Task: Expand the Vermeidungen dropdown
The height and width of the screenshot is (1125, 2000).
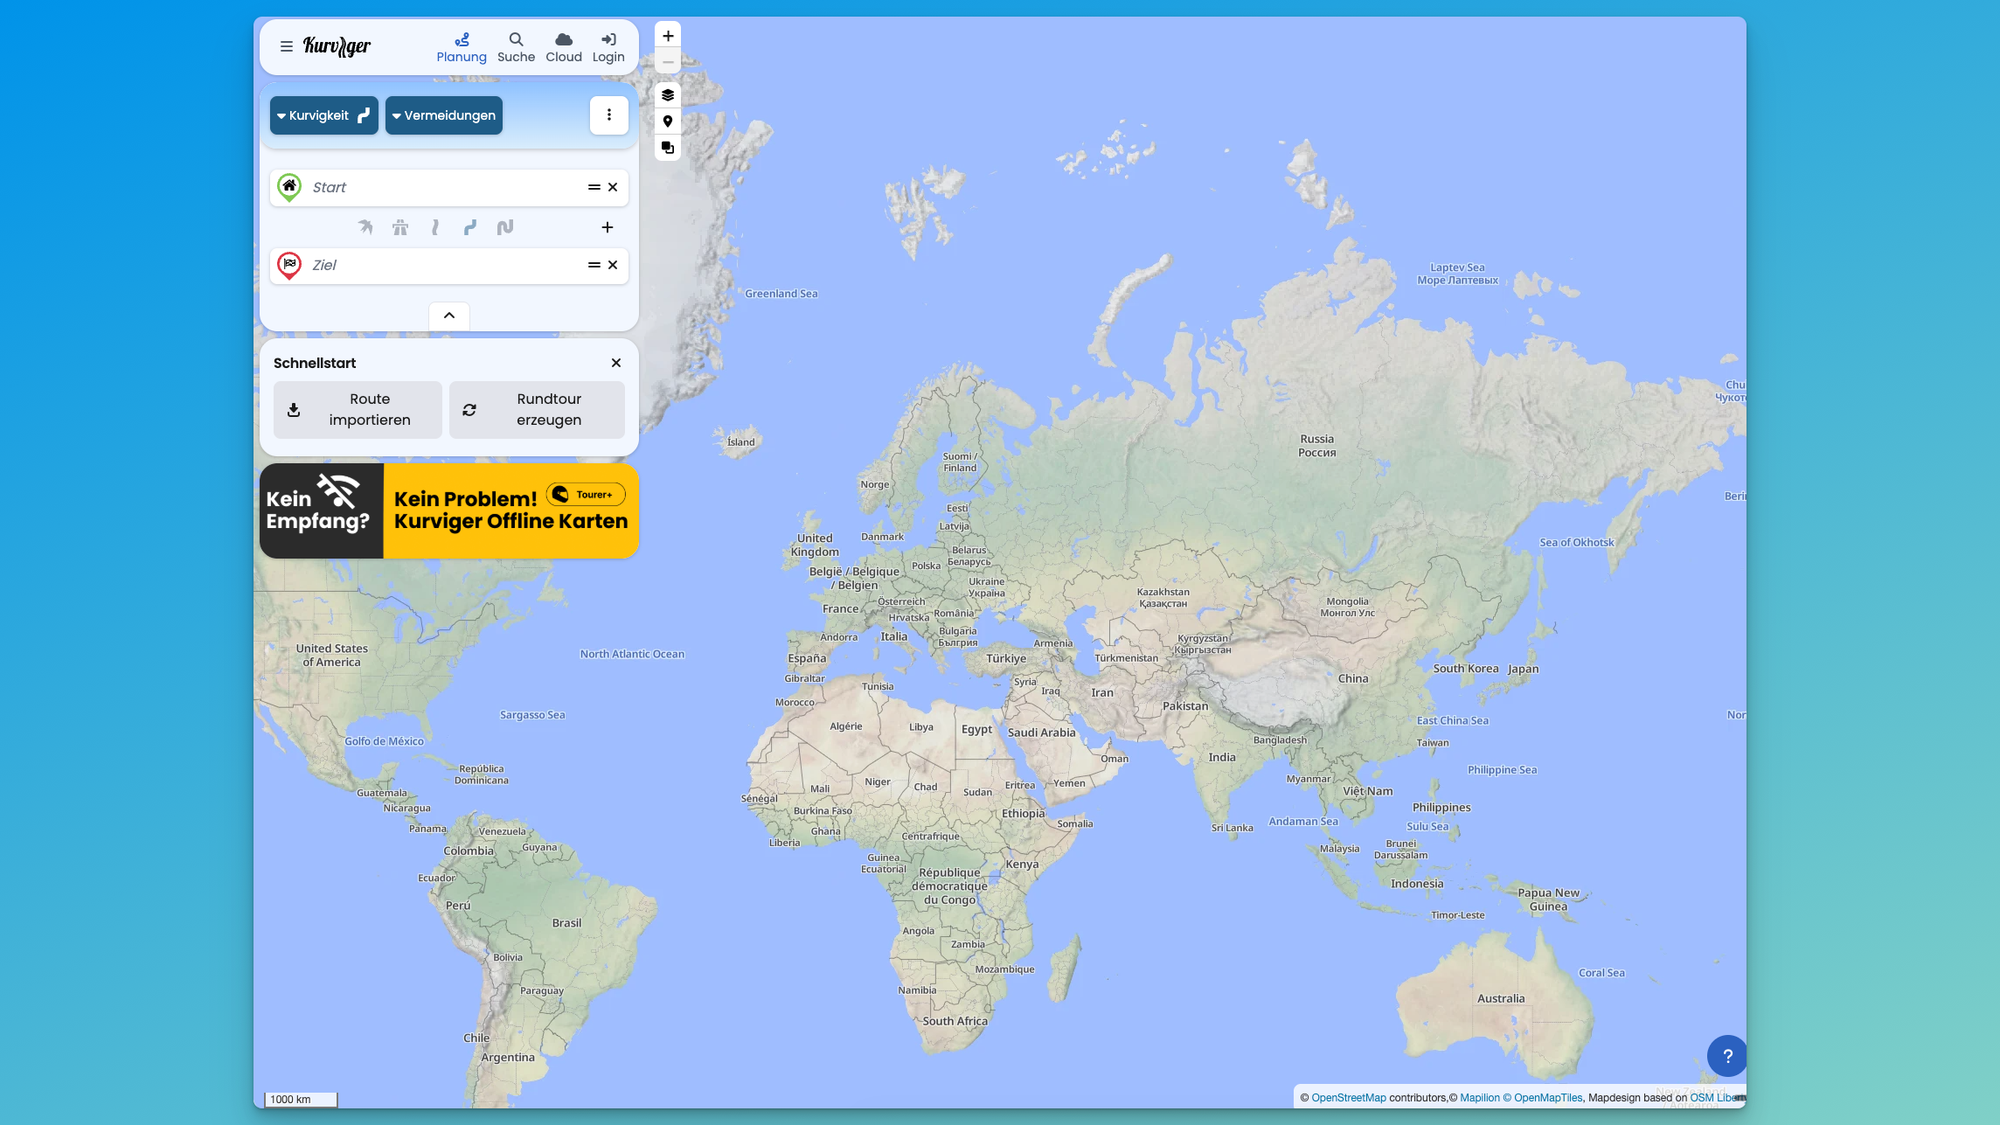Action: [444, 115]
